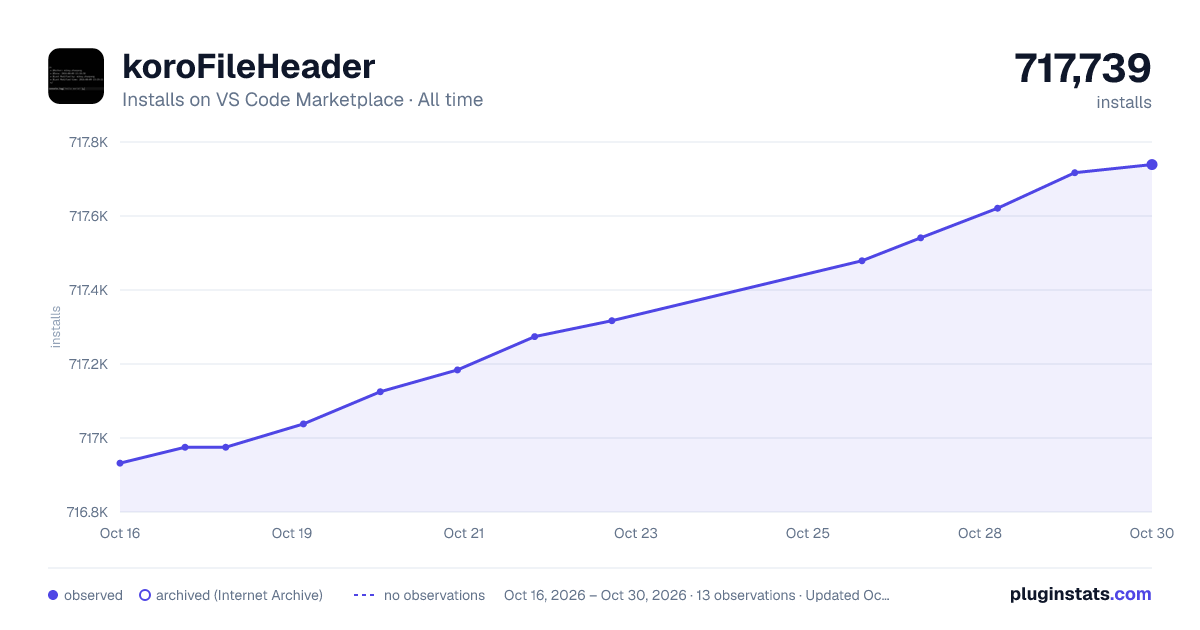
Task: Click the 'observed' legend label
Action: pyautogui.click(x=93, y=595)
